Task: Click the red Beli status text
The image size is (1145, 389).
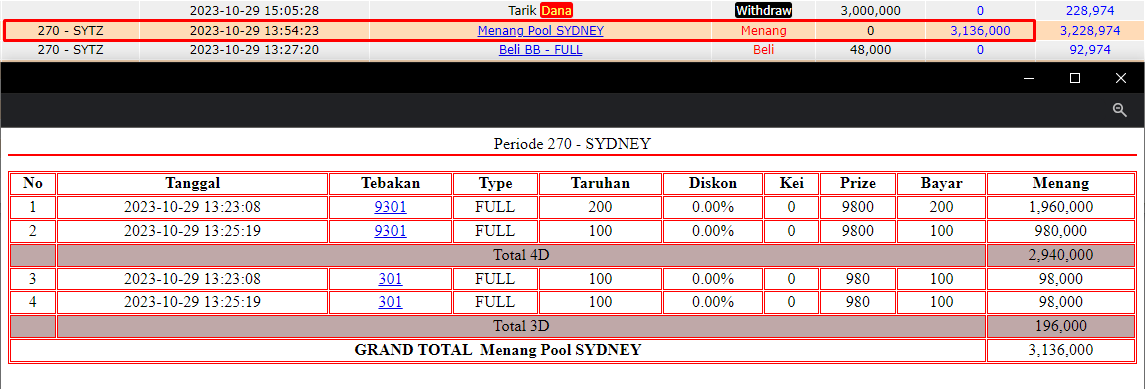Action: coord(764,50)
